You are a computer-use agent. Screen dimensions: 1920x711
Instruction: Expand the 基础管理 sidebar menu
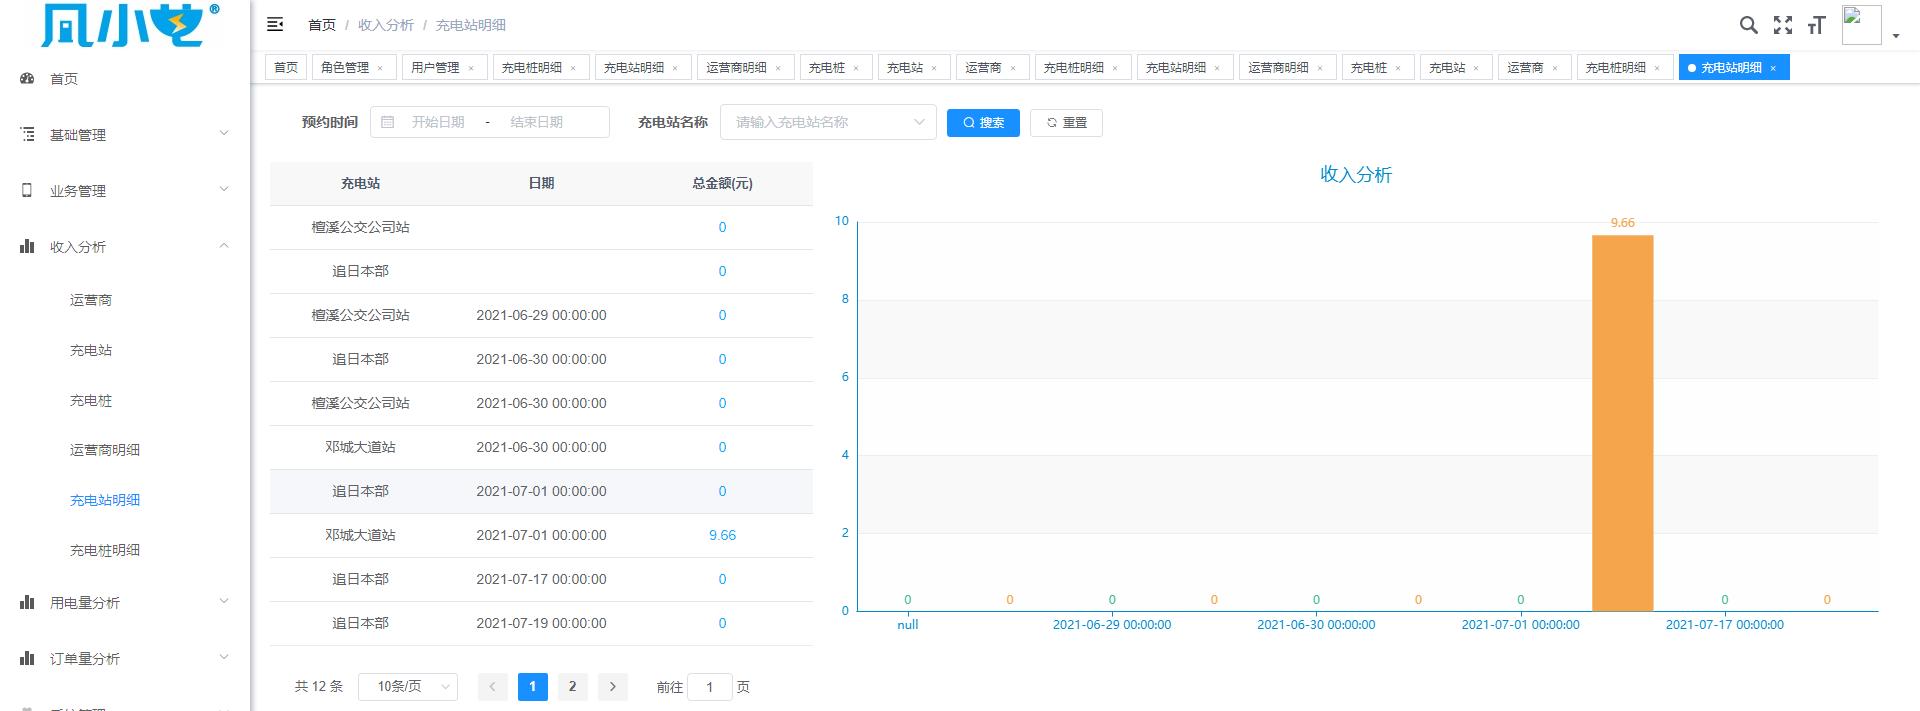125,135
